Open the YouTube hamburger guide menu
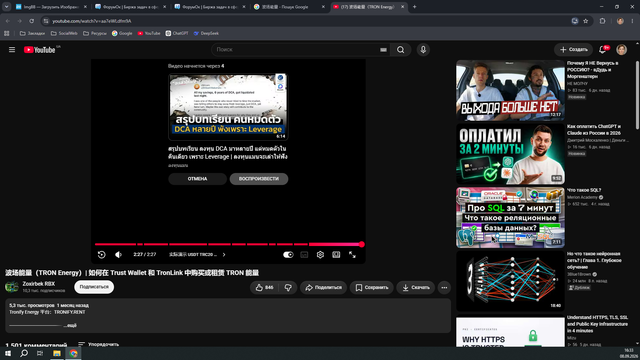This screenshot has height=360, width=640. click(x=12, y=50)
